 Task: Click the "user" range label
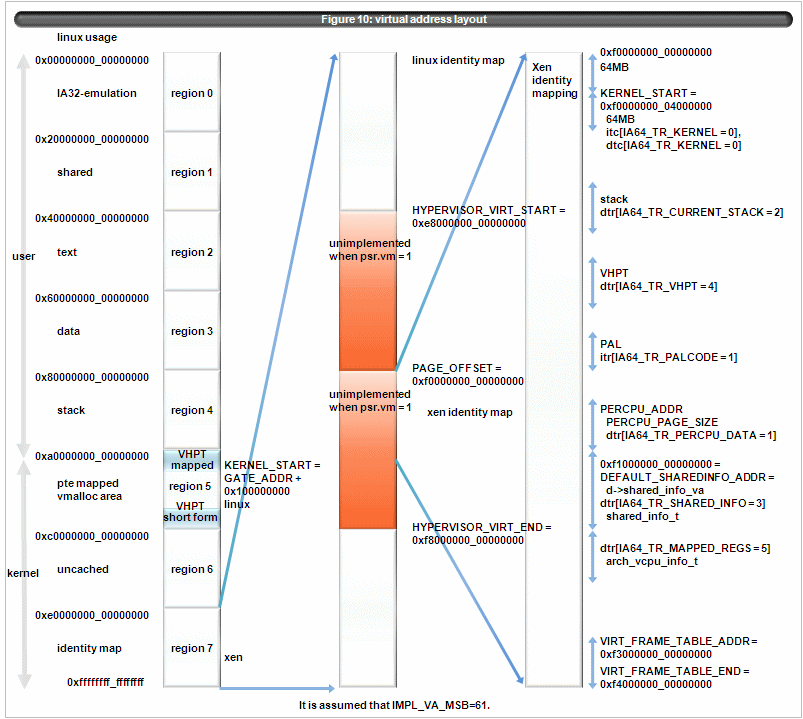24,257
